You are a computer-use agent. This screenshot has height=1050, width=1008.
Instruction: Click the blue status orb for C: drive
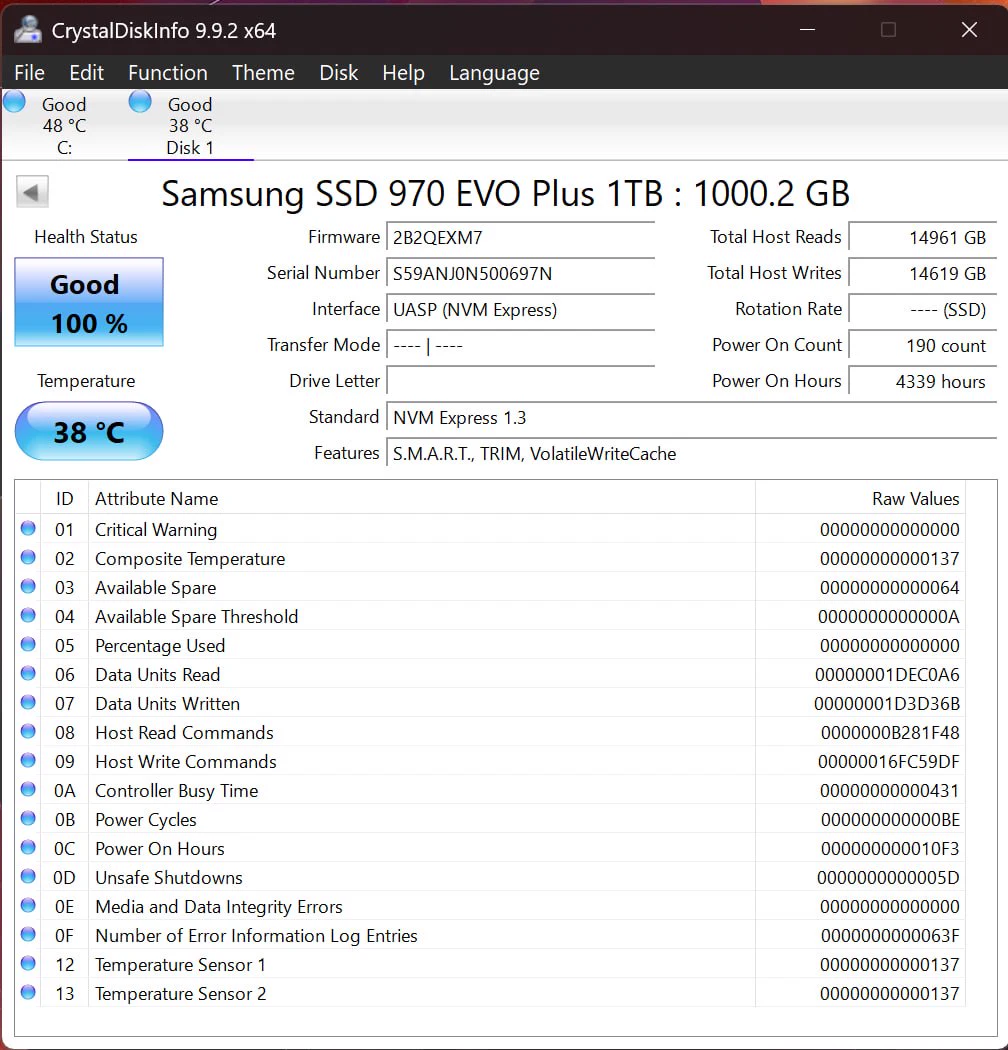pos(14,102)
